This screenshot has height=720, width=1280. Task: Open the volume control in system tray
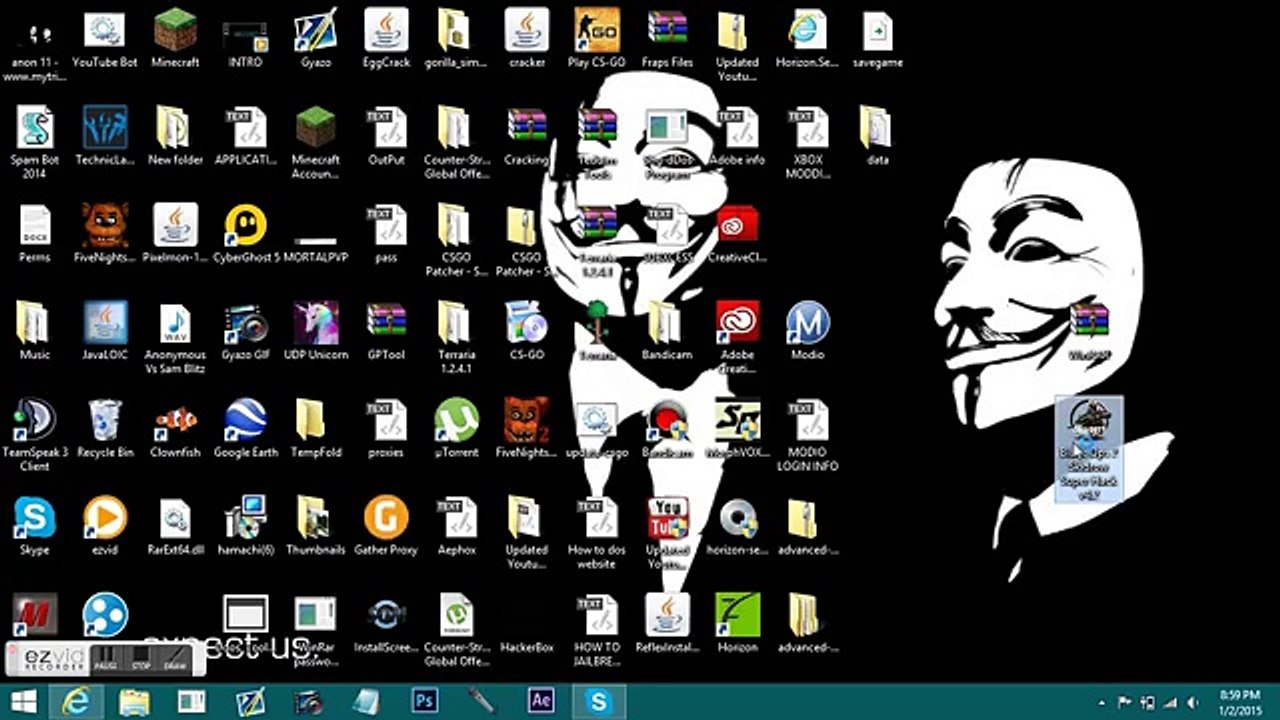(1192, 702)
